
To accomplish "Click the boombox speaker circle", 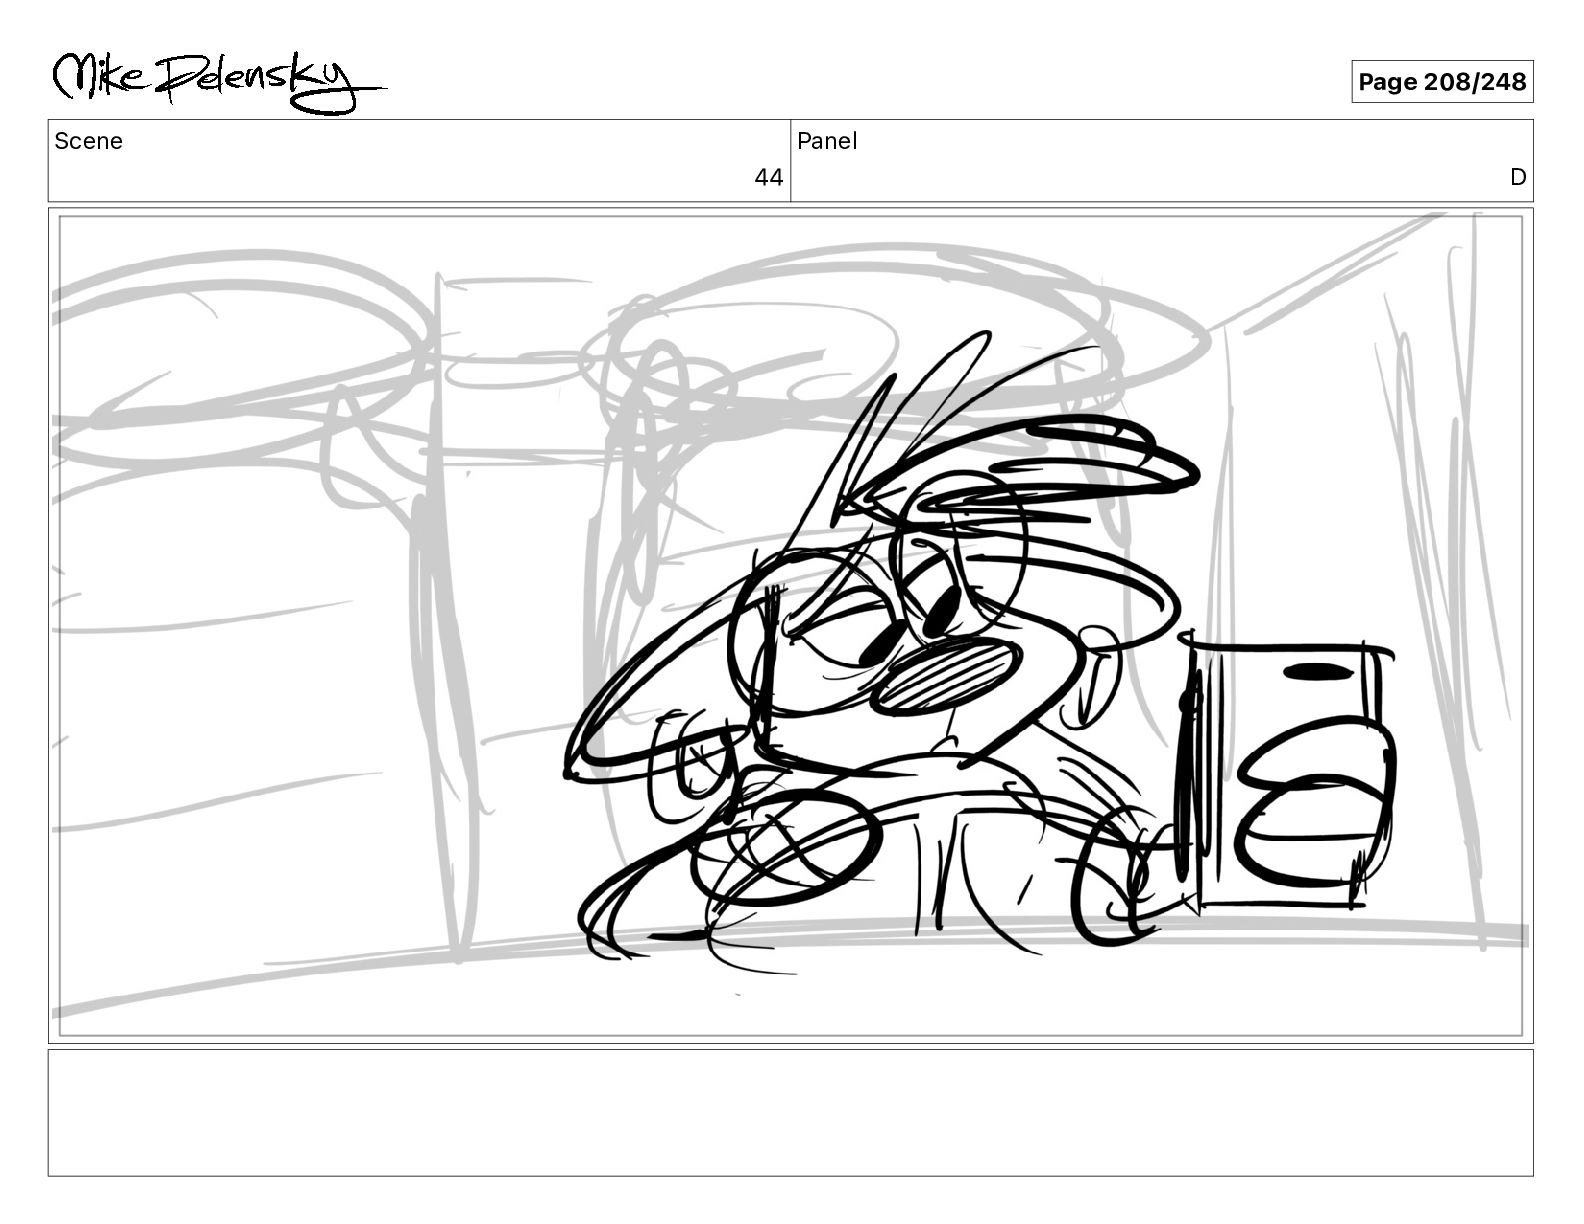I will [x=1315, y=800].
